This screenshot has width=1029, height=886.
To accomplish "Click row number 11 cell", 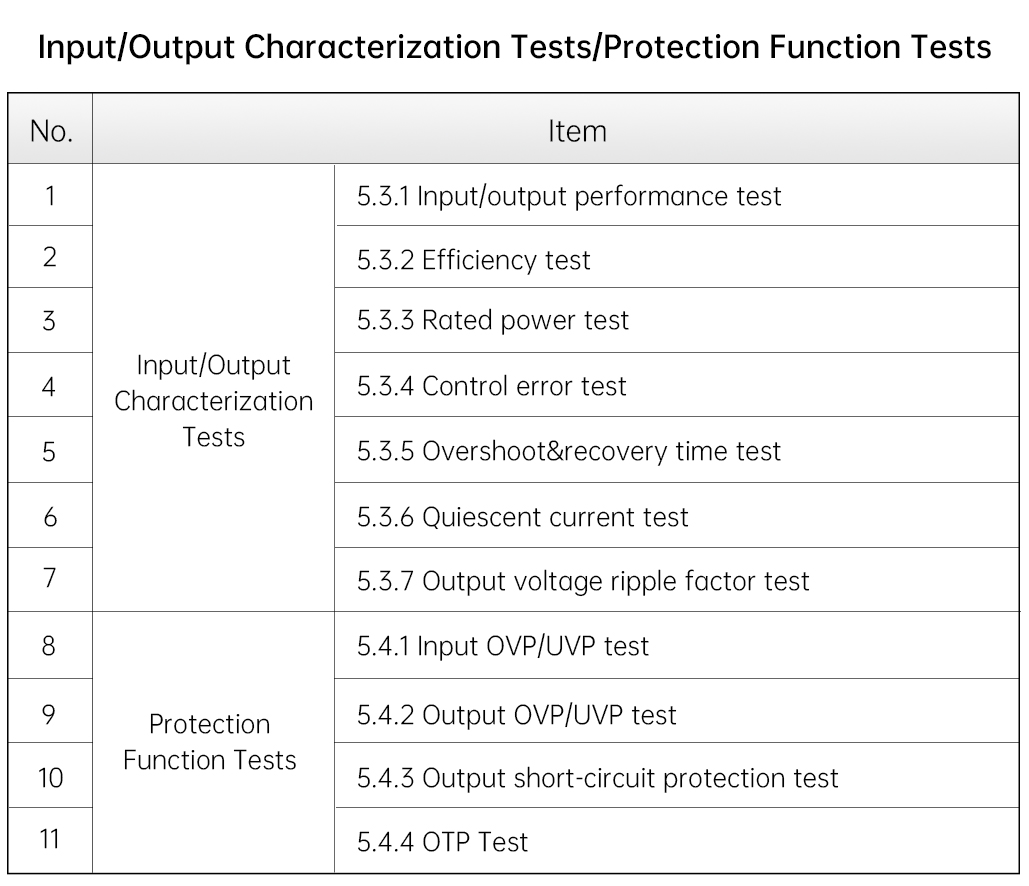I will click(x=50, y=838).
